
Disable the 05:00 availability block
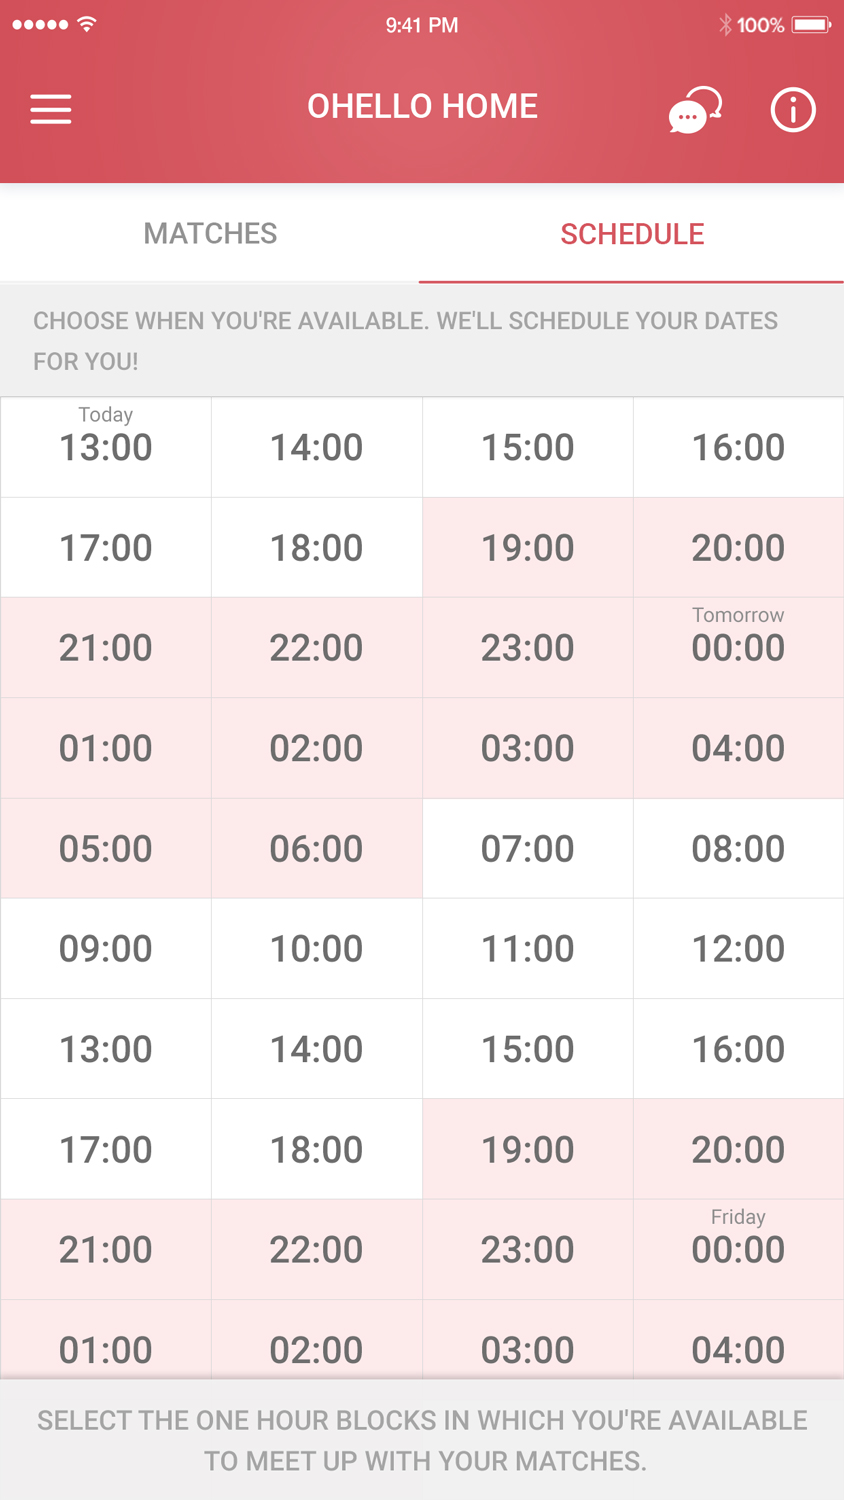[x=106, y=849]
